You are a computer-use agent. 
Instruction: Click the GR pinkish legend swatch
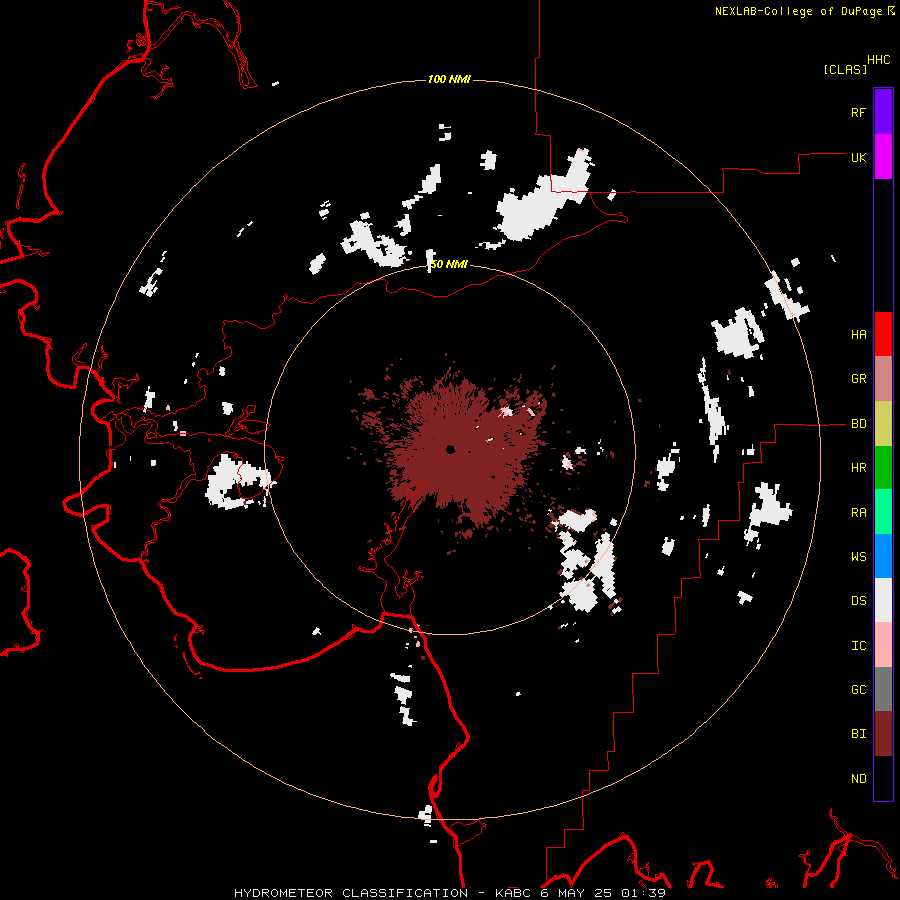(x=883, y=379)
